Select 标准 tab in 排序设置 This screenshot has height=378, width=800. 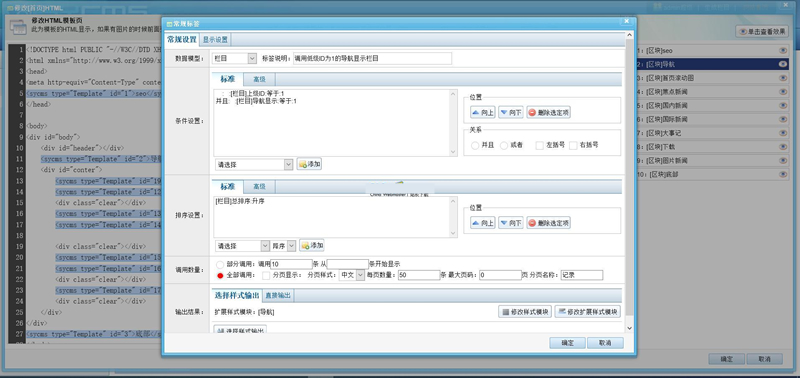[228, 187]
